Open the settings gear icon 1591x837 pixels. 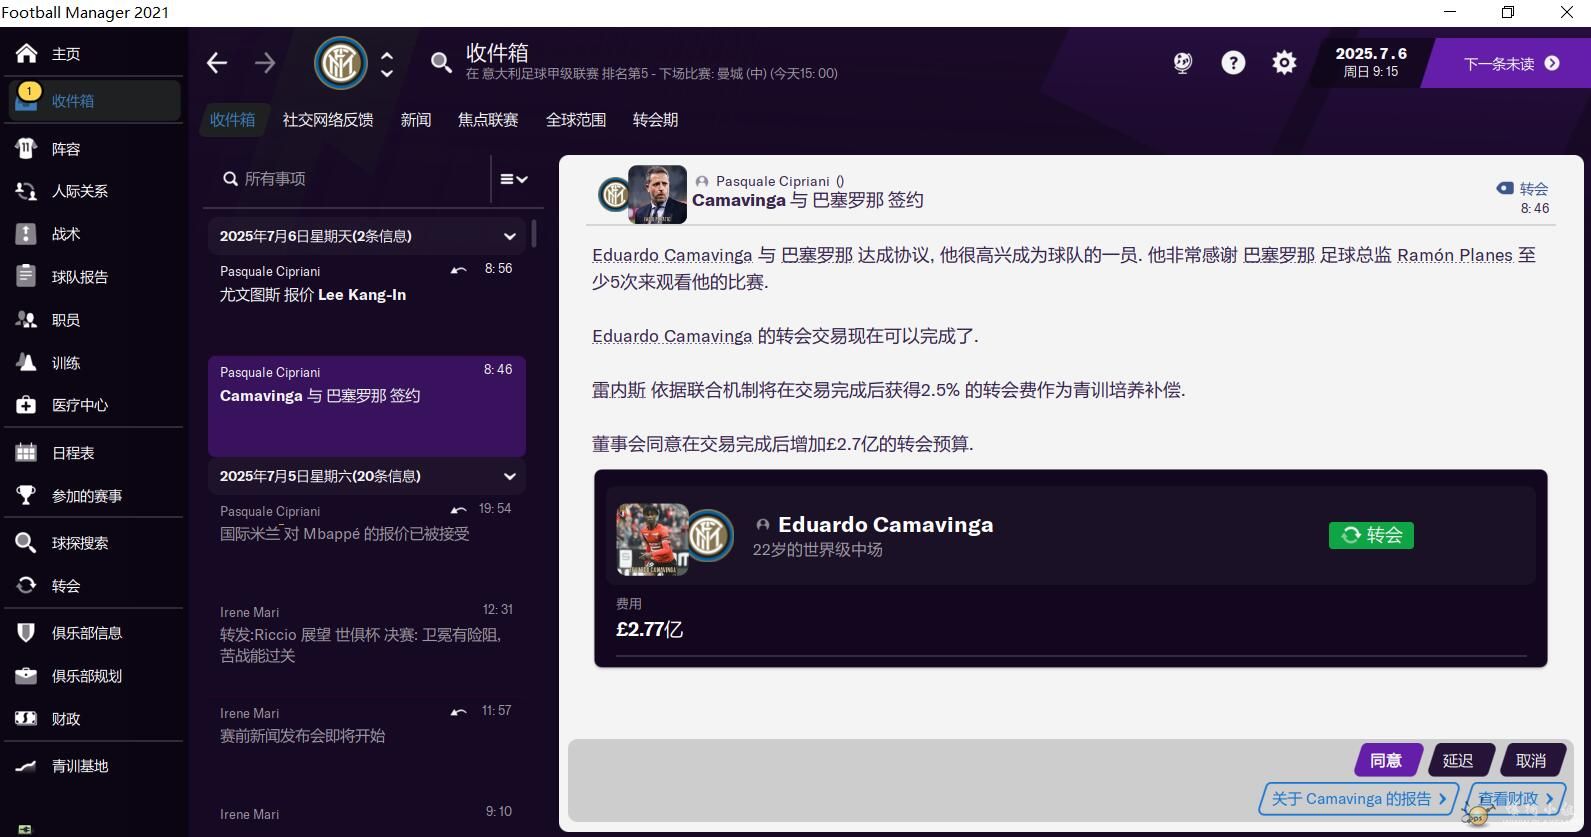[1284, 63]
